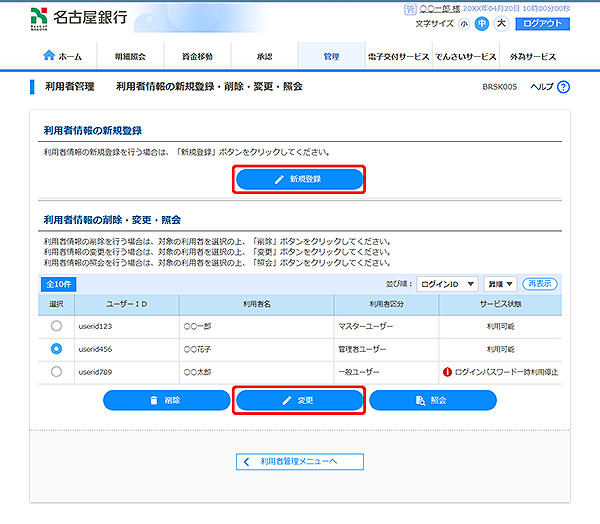Open the 承認 approval tab
Image resolution: width=600 pixels, height=524 pixels.
coord(263,57)
